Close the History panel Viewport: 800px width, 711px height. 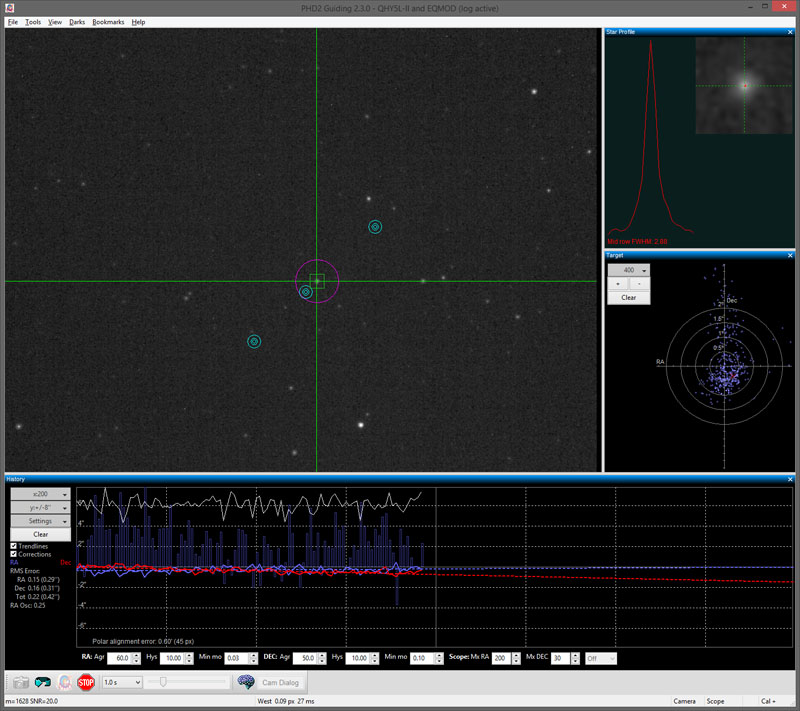click(790, 479)
